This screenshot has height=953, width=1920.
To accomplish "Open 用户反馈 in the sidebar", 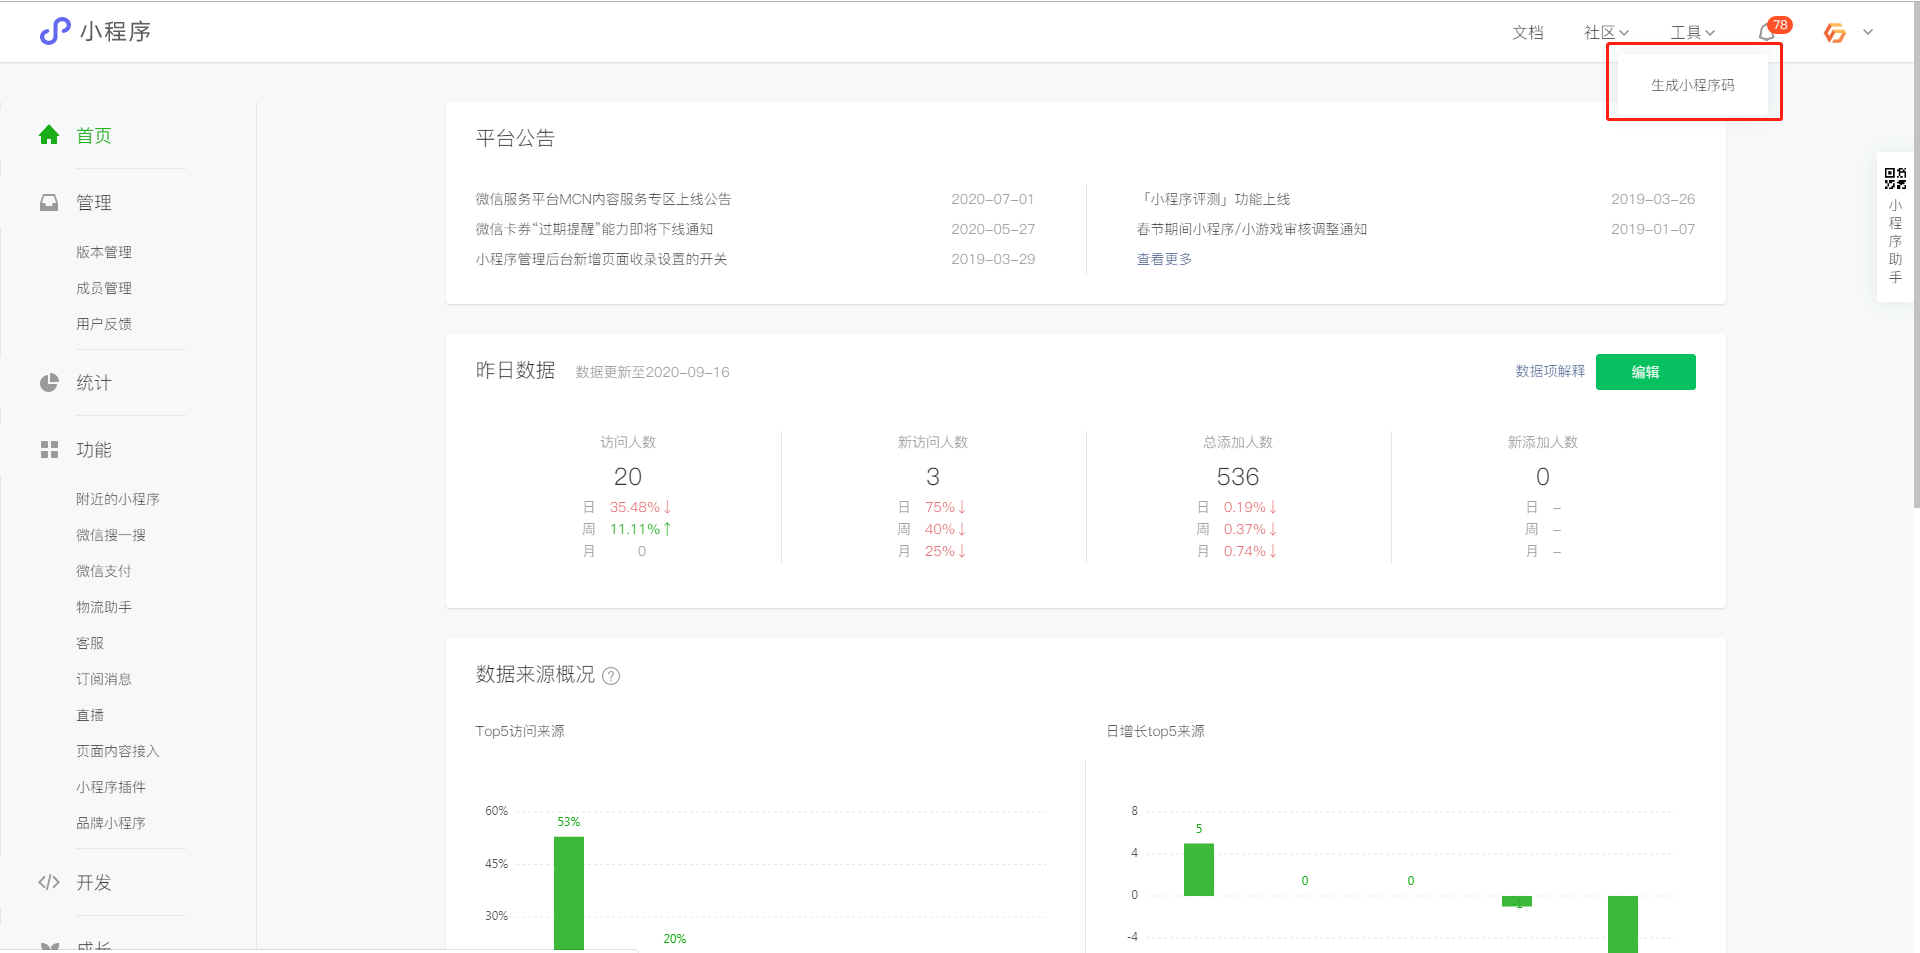I will 104,324.
